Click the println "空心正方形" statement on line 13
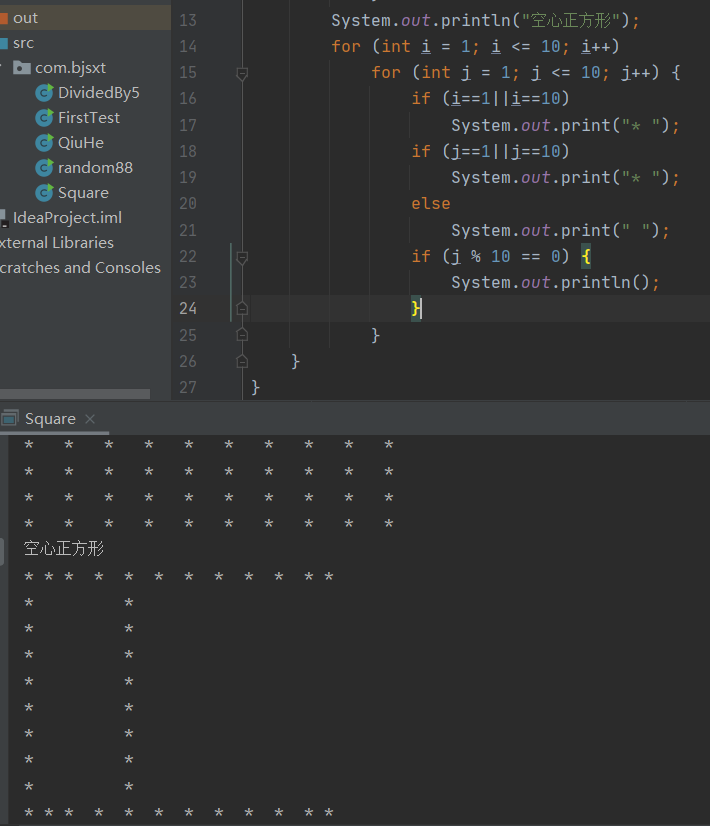Image resolution: width=710 pixels, height=826 pixels. [x=485, y=21]
